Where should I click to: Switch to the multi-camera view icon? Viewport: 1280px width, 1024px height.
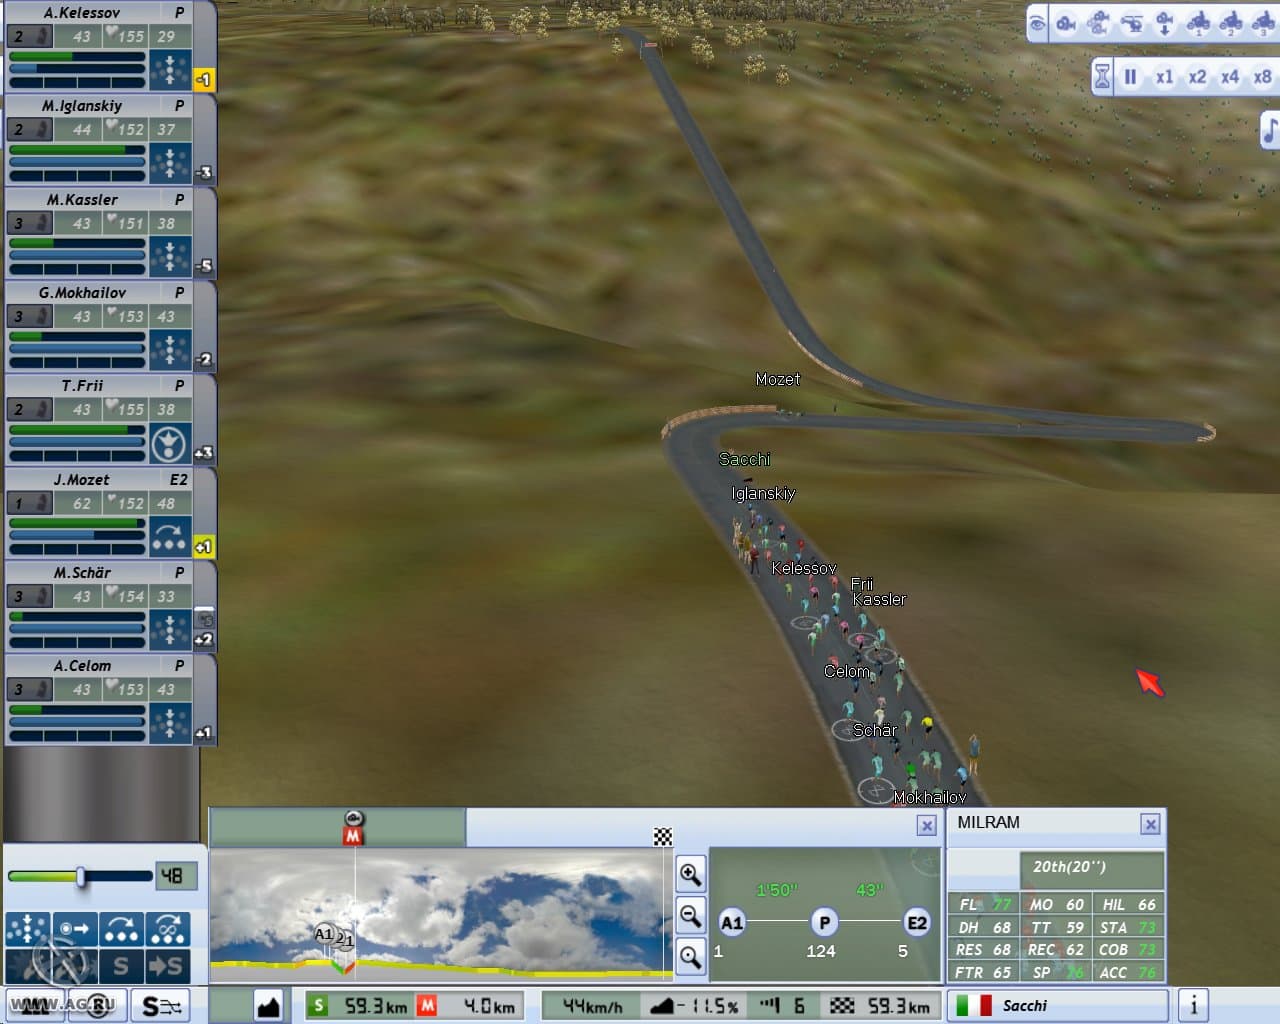(x=1099, y=23)
